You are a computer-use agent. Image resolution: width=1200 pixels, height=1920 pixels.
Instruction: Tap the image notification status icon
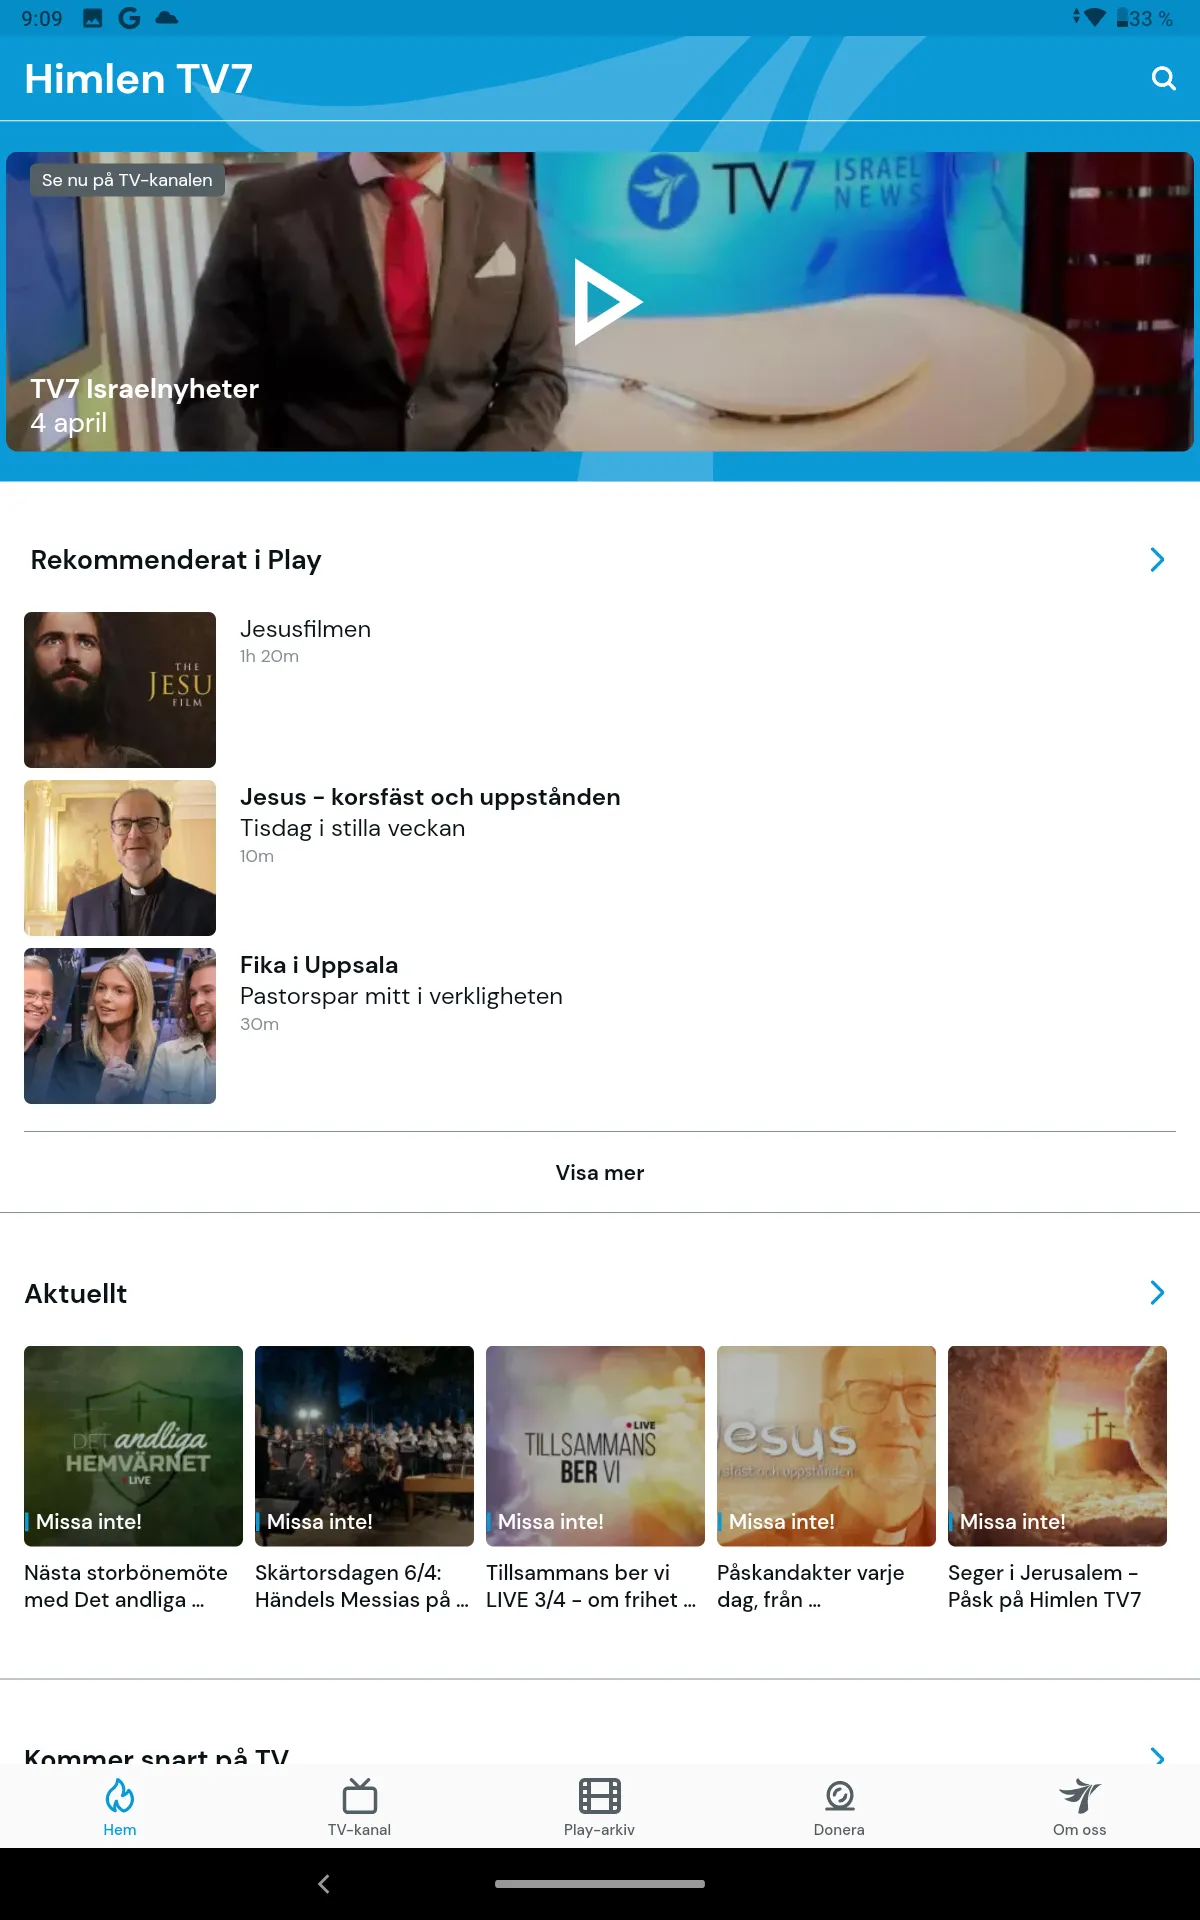point(93,18)
